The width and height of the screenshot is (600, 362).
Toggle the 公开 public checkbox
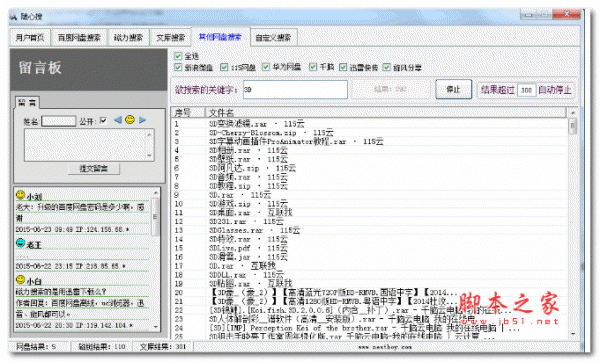(103, 121)
